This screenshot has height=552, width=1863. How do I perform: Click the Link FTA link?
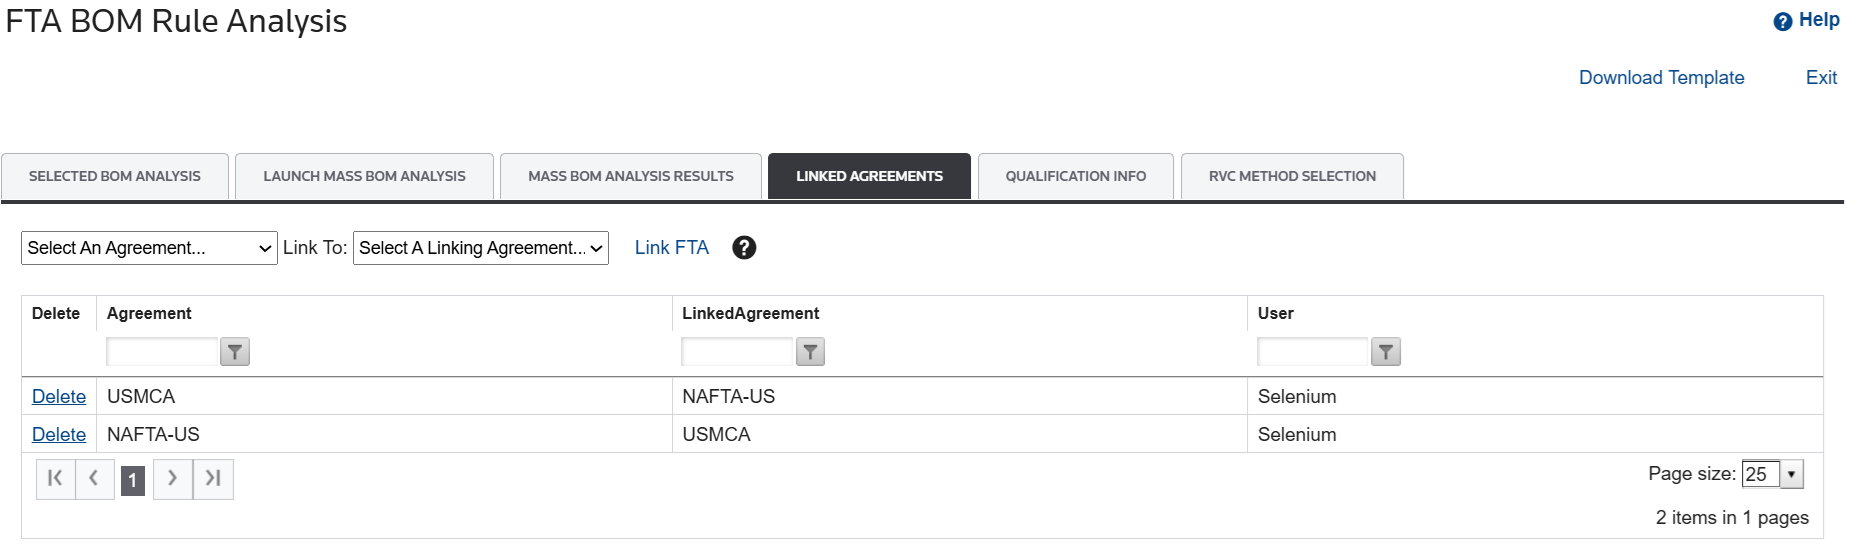pyautogui.click(x=672, y=248)
